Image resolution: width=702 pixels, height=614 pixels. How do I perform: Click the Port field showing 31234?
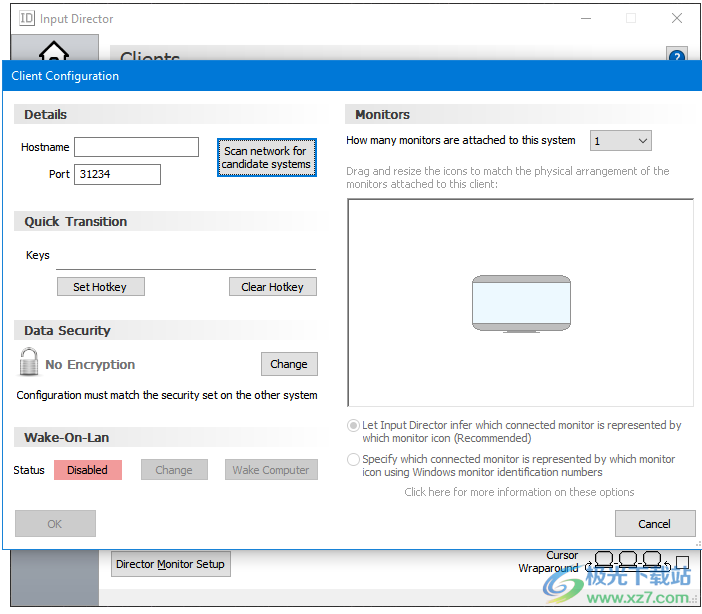(x=117, y=174)
